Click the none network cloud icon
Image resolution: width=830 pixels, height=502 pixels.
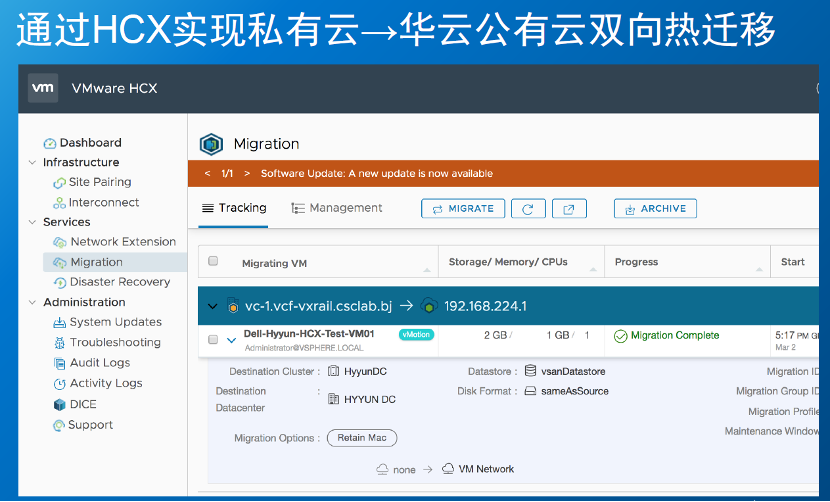pyautogui.click(x=382, y=469)
